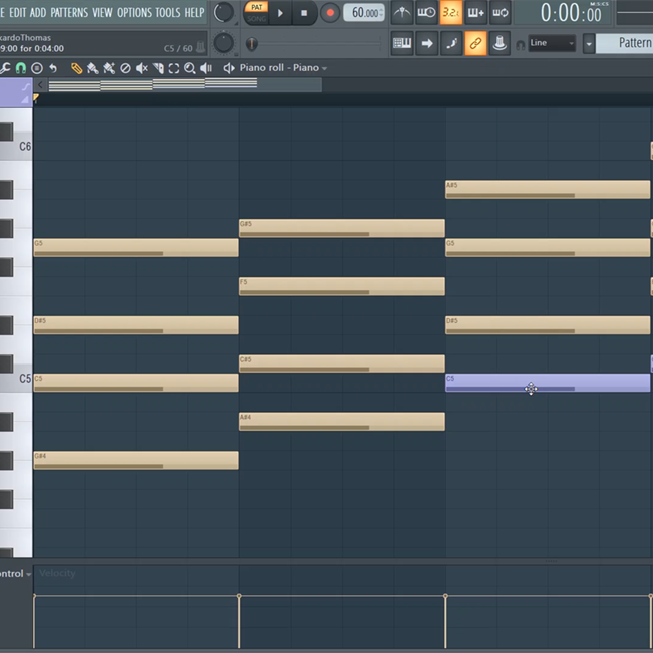This screenshot has height=653, width=653.
Task: Select the F5 note
Action: pos(341,286)
